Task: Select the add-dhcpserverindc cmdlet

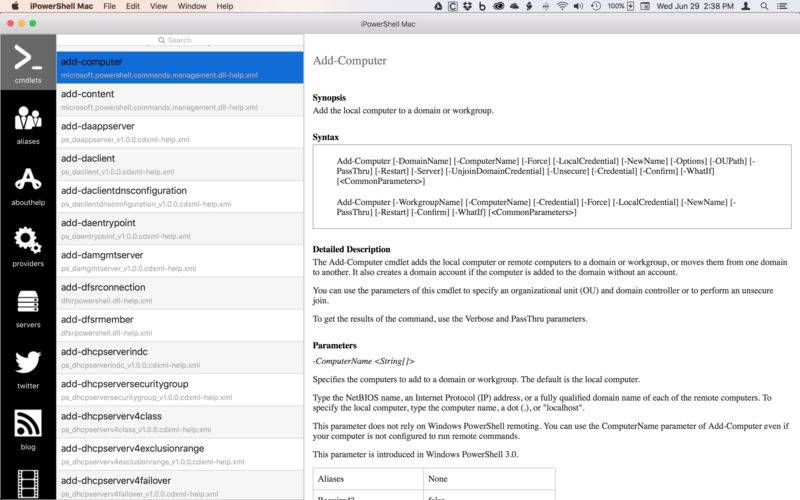Action: point(180,357)
